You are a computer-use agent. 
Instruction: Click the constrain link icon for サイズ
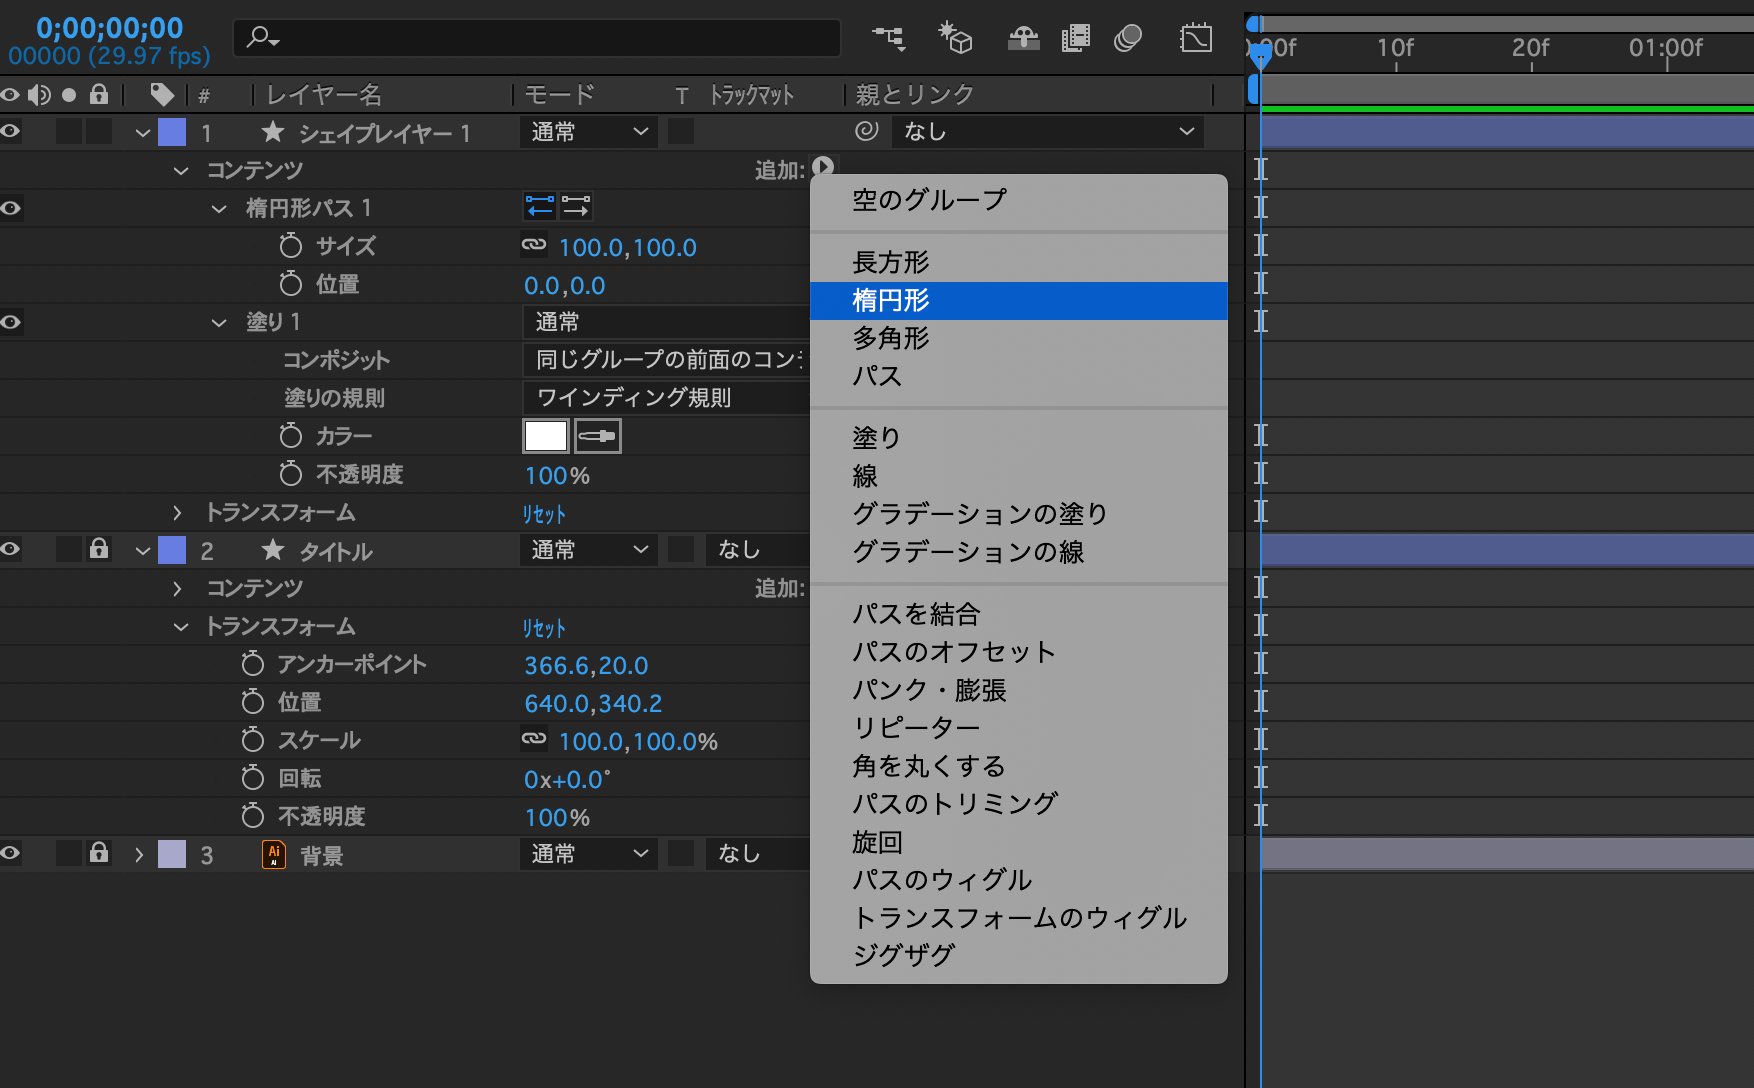(534, 244)
